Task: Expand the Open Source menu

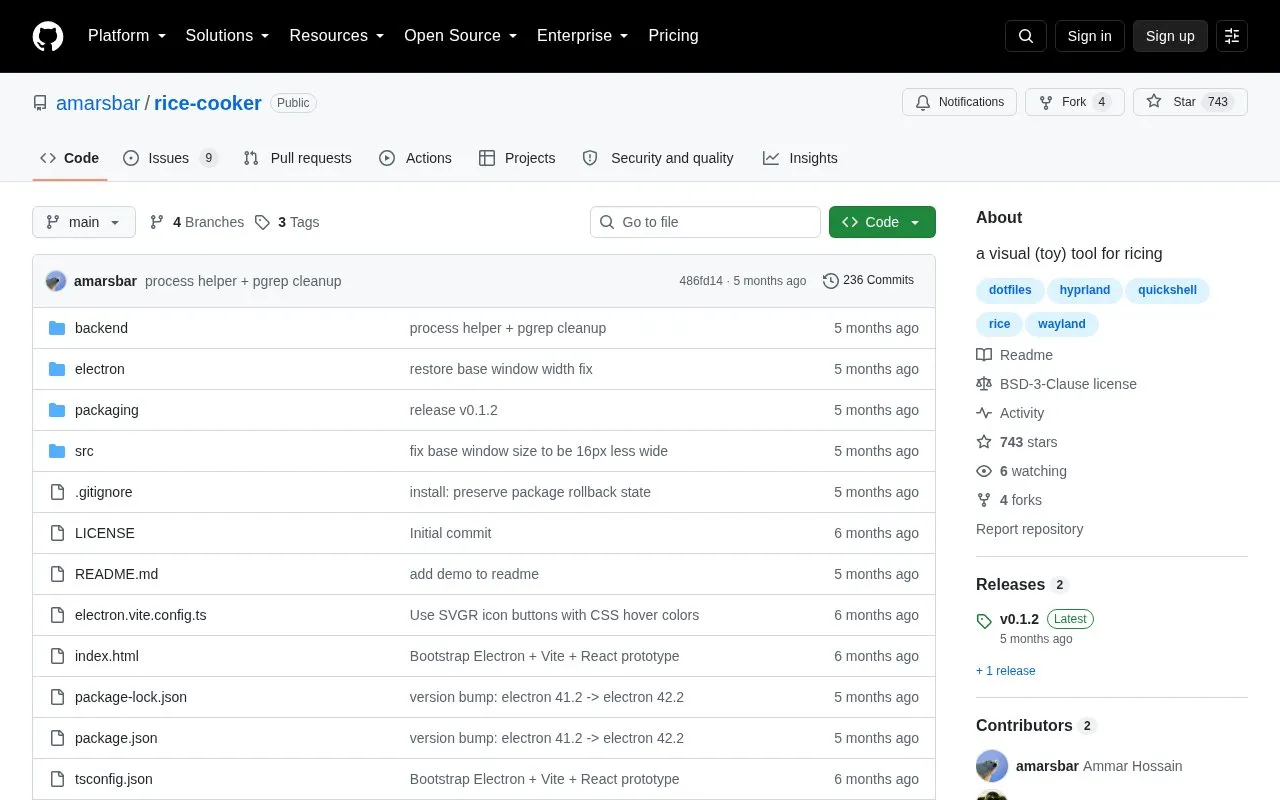Action: pos(461,36)
